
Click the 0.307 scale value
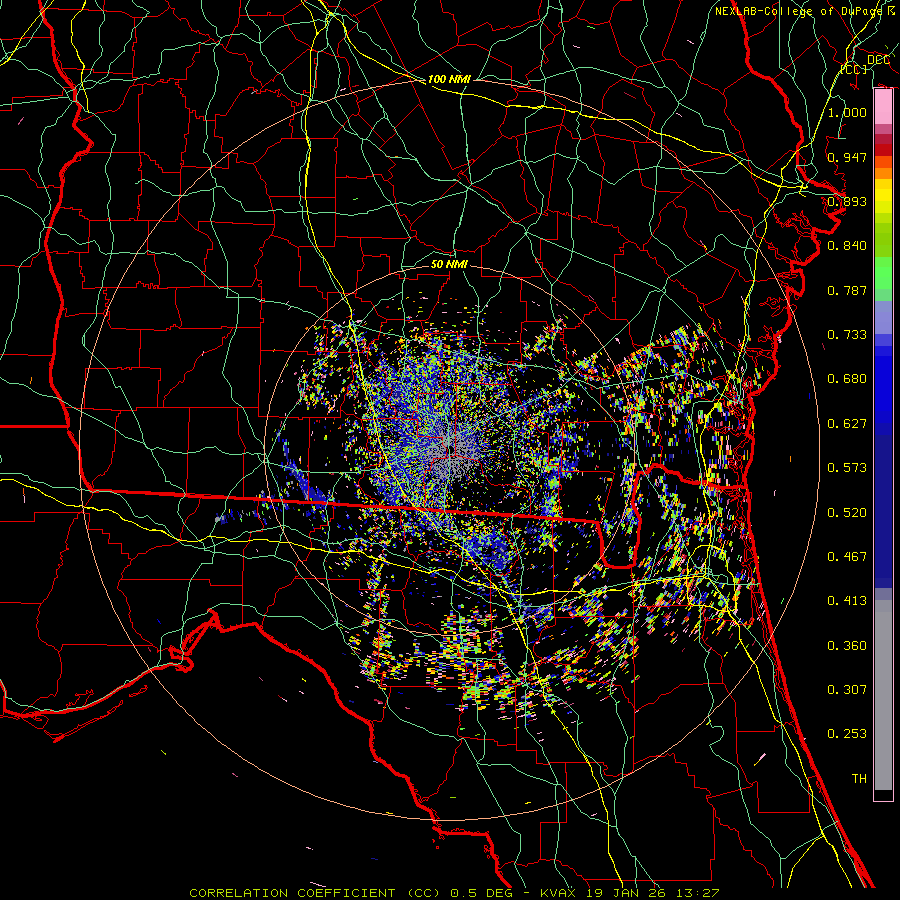[x=847, y=690]
